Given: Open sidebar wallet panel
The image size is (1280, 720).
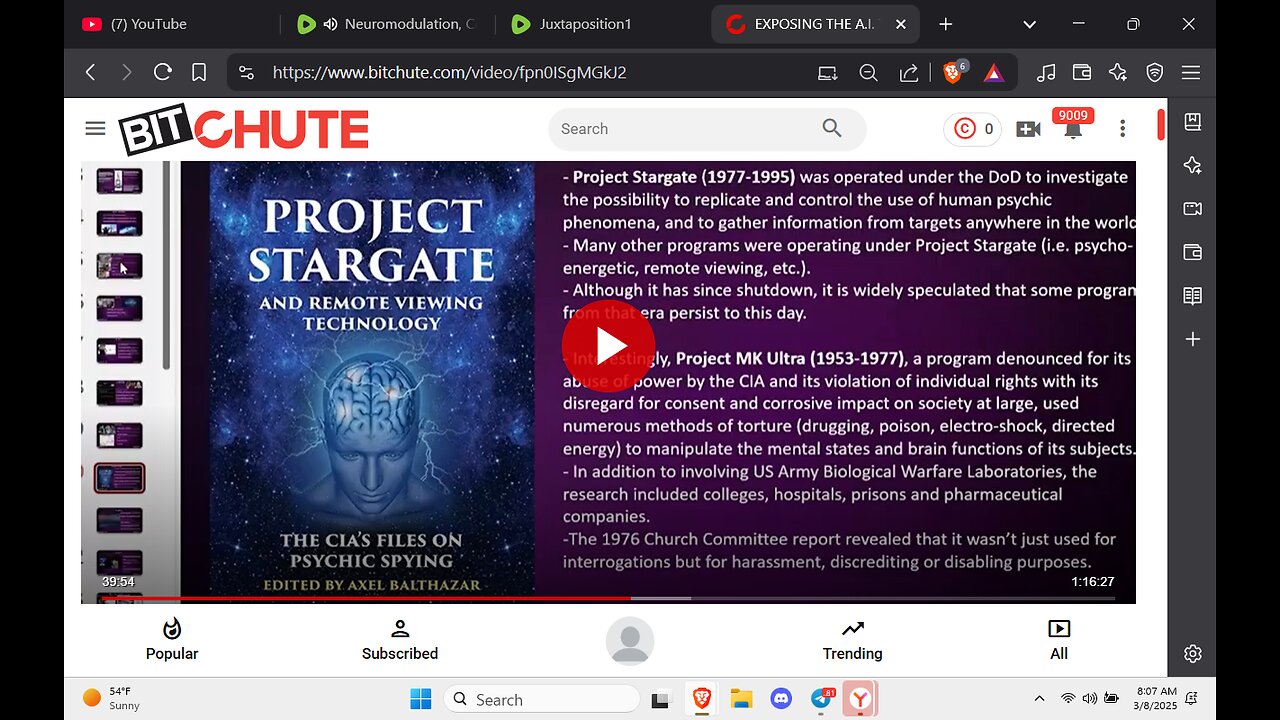Looking at the screenshot, I should tap(1192, 253).
